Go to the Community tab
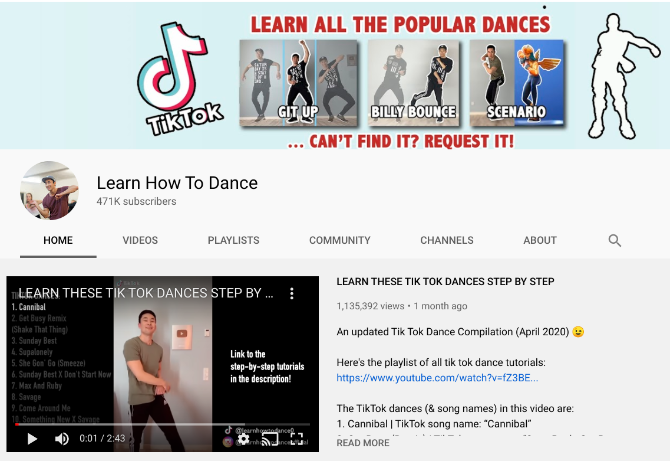The width and height of the screenshot is (670, 461). coord(340,240)
